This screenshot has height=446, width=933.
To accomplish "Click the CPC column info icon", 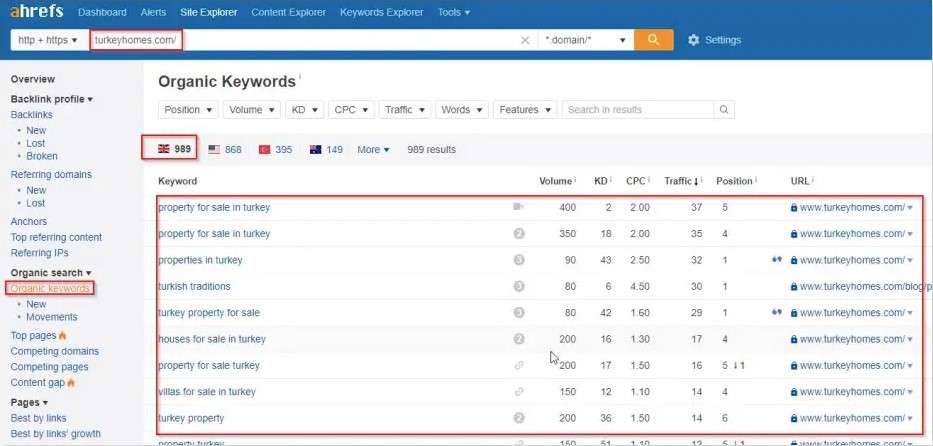I will click(649, 179).
